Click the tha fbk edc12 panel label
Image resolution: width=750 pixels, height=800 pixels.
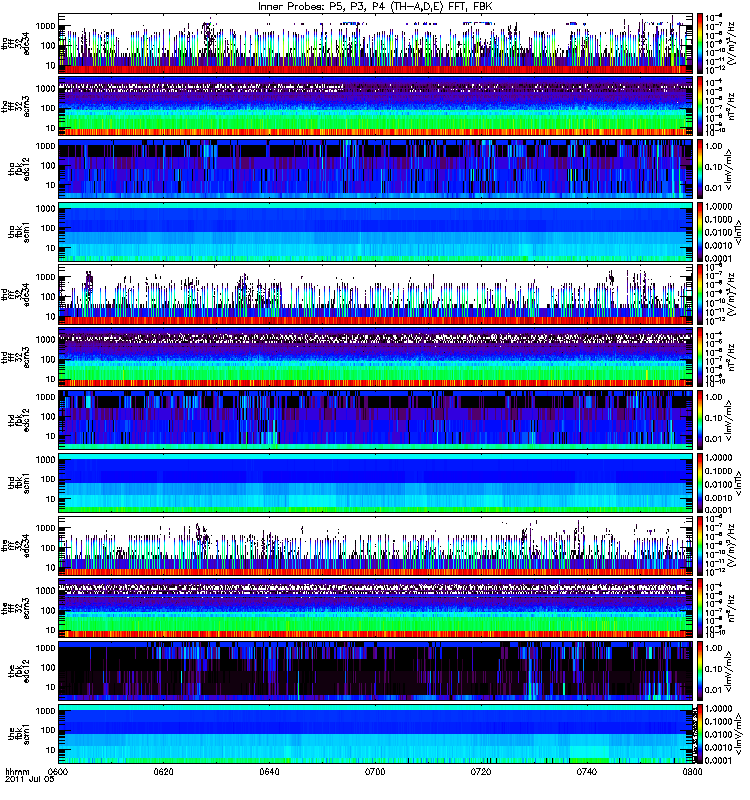click(x=19, y=169)
